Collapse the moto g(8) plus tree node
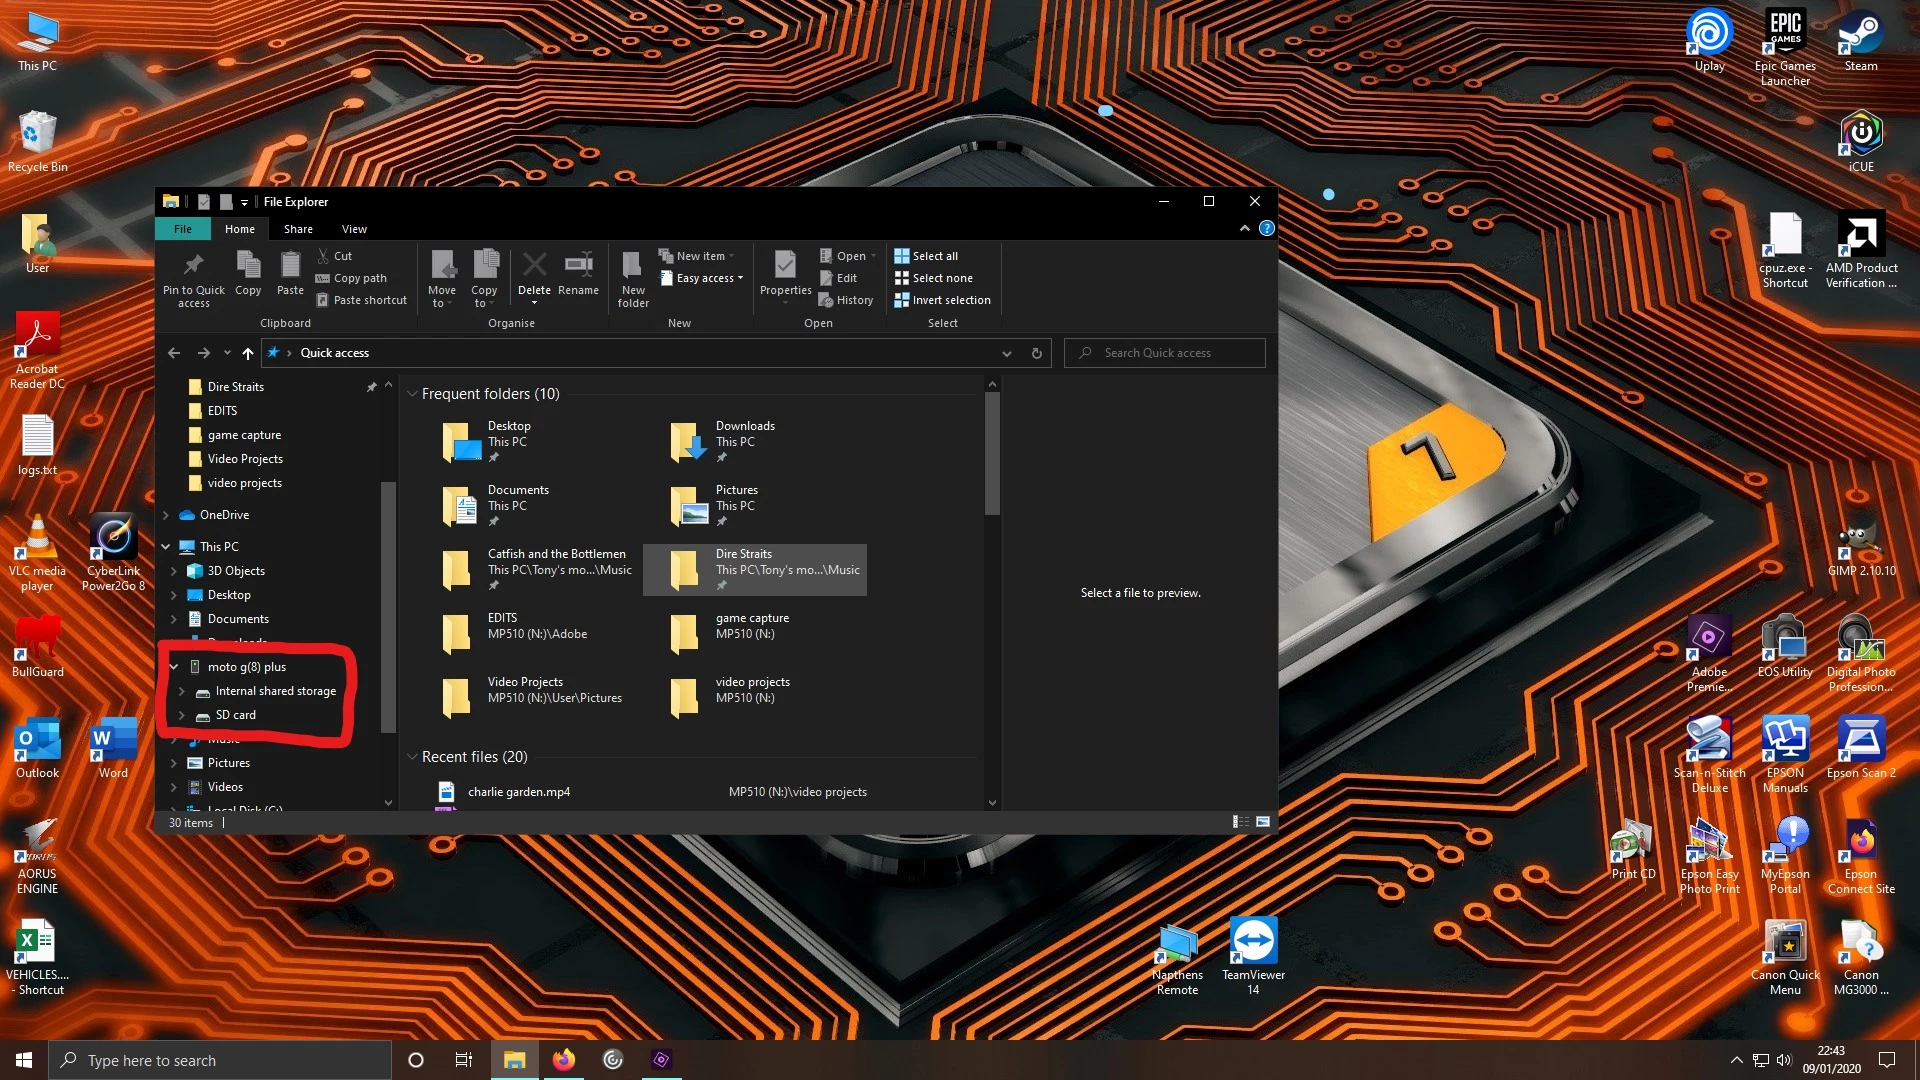The height and width of the screenshot is (1080, 1920). 174,667
